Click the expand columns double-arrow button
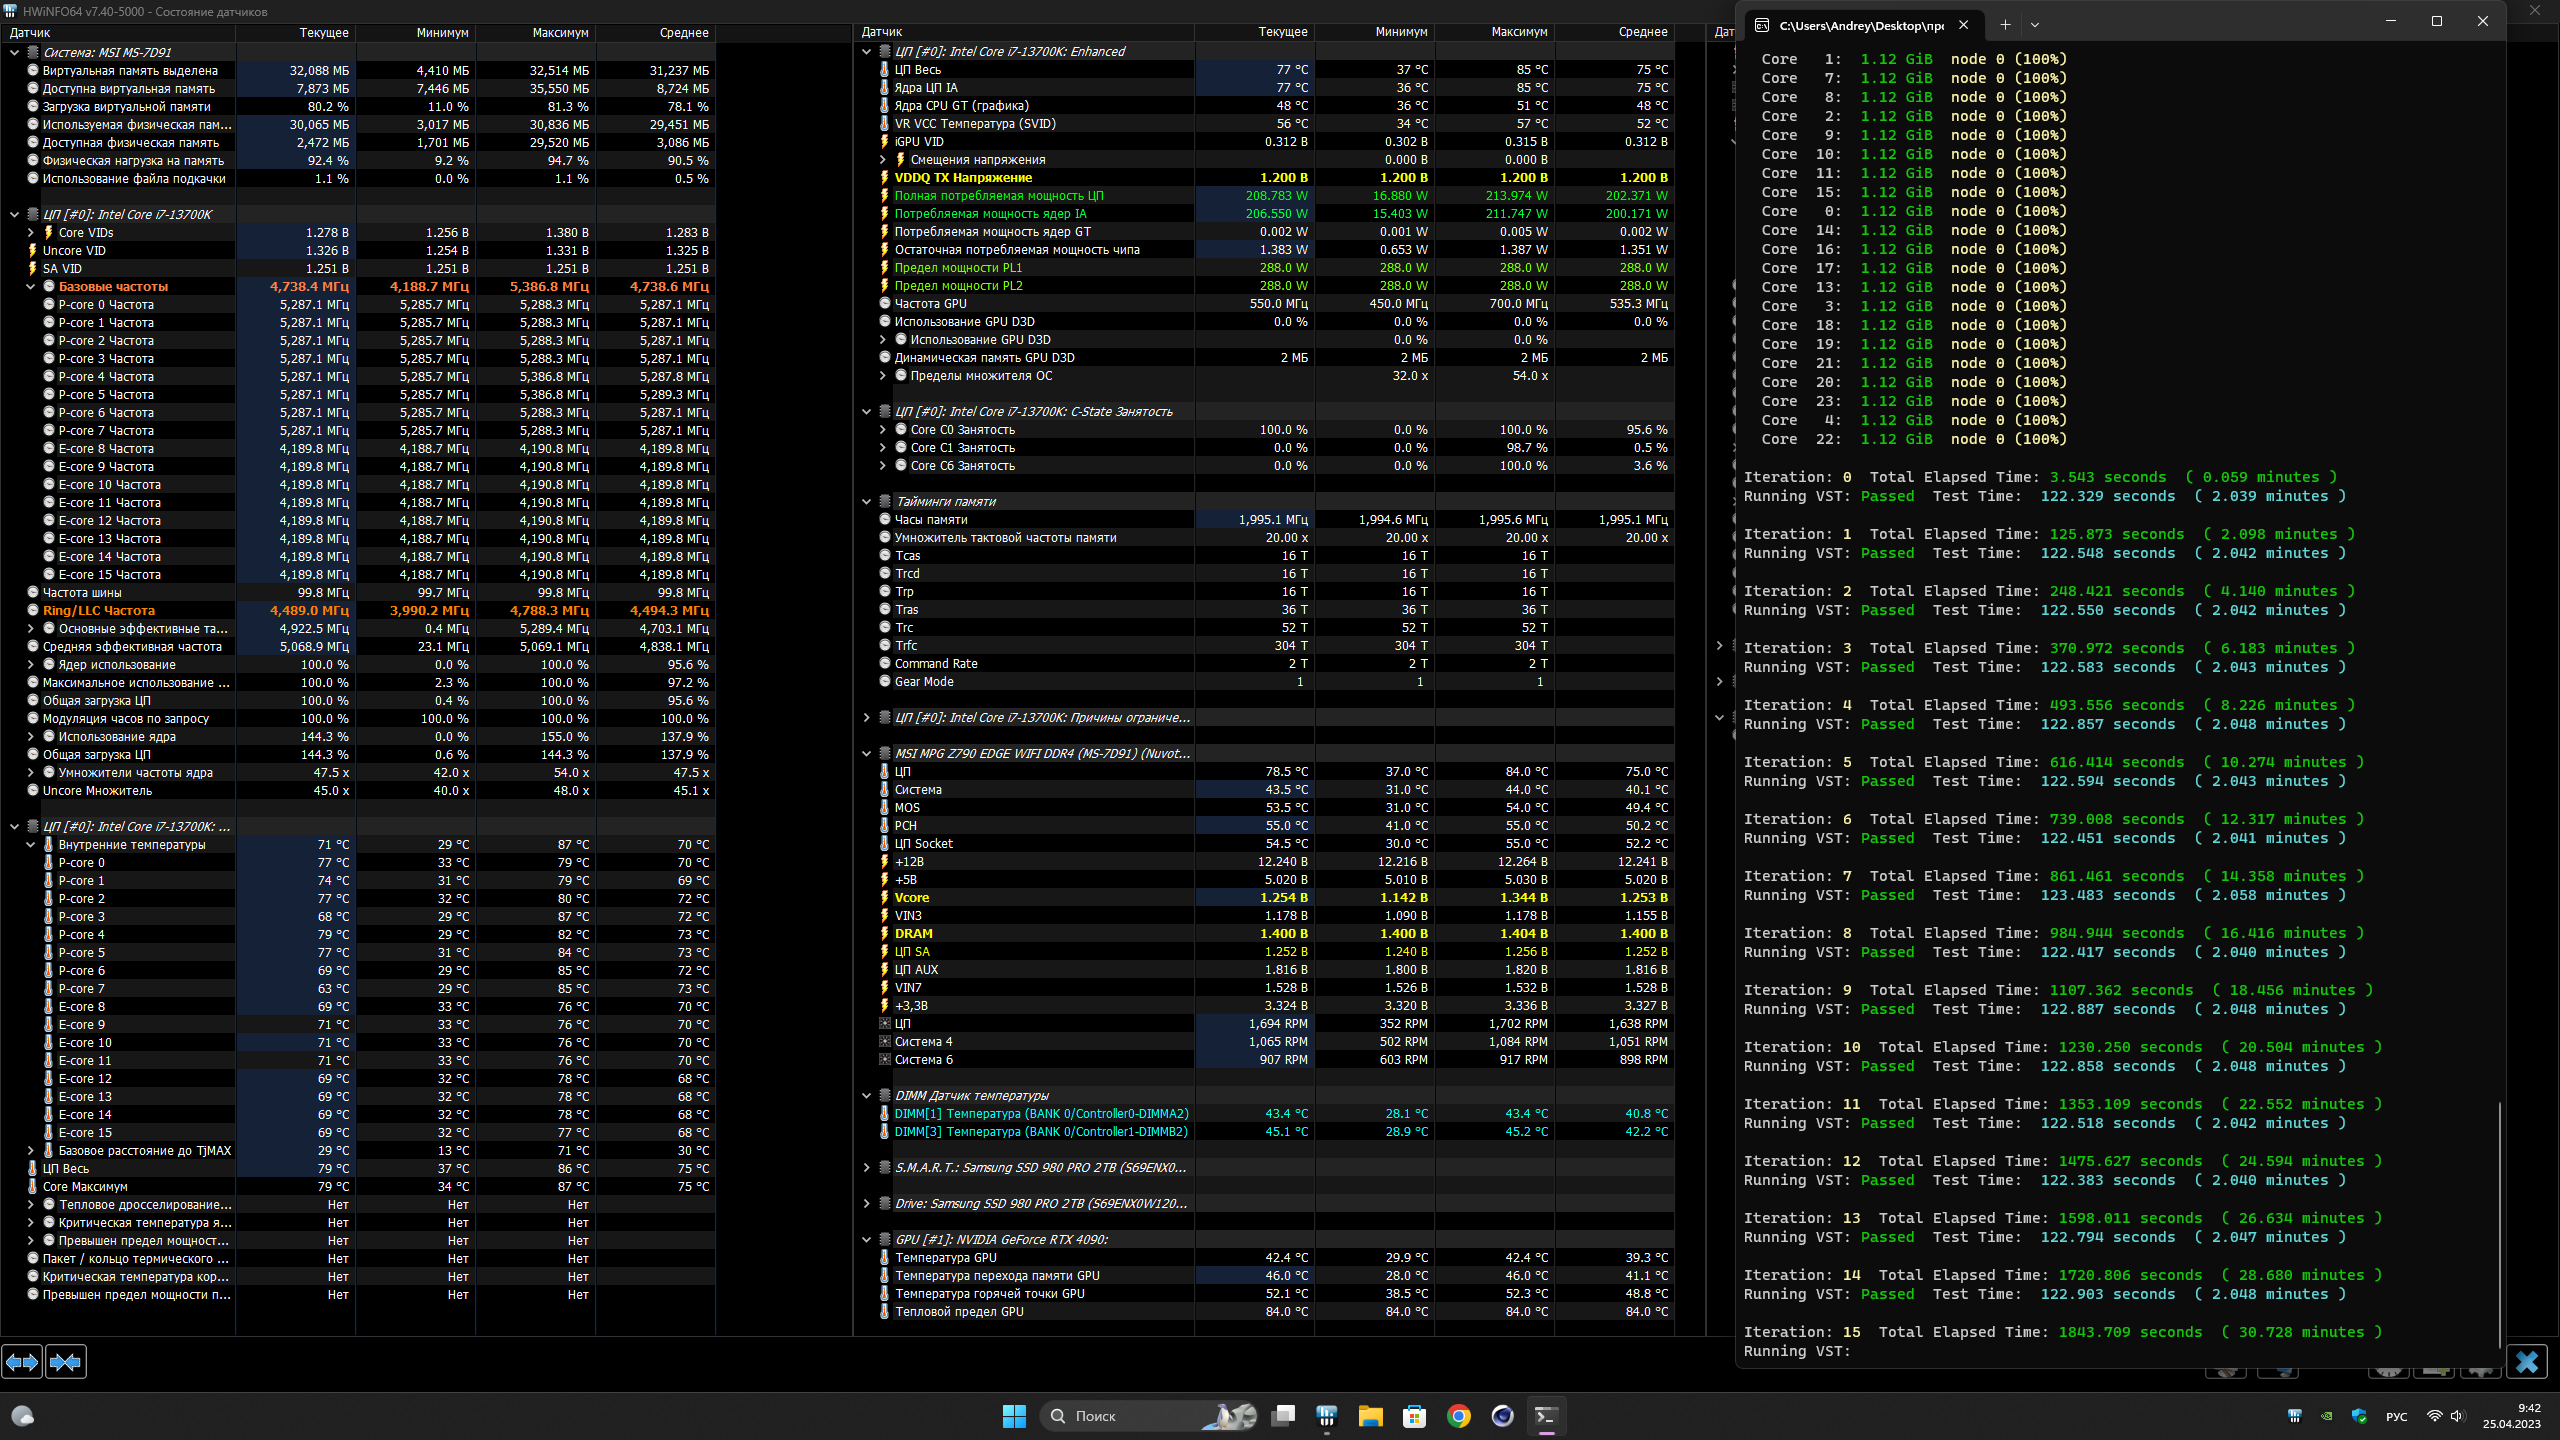2560x1440 pixels. 22,1362
